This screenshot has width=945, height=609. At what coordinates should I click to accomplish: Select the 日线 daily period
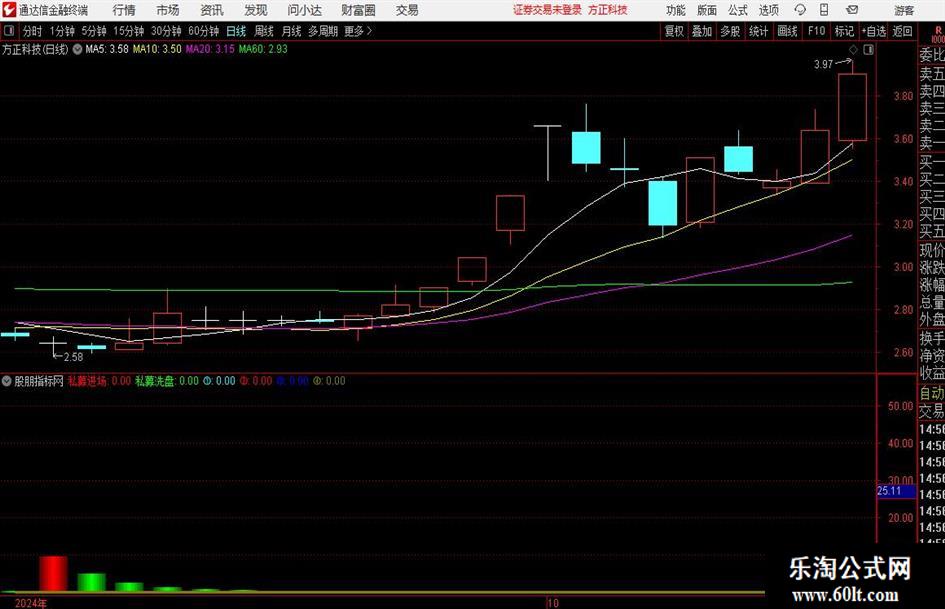pos(236,31)
